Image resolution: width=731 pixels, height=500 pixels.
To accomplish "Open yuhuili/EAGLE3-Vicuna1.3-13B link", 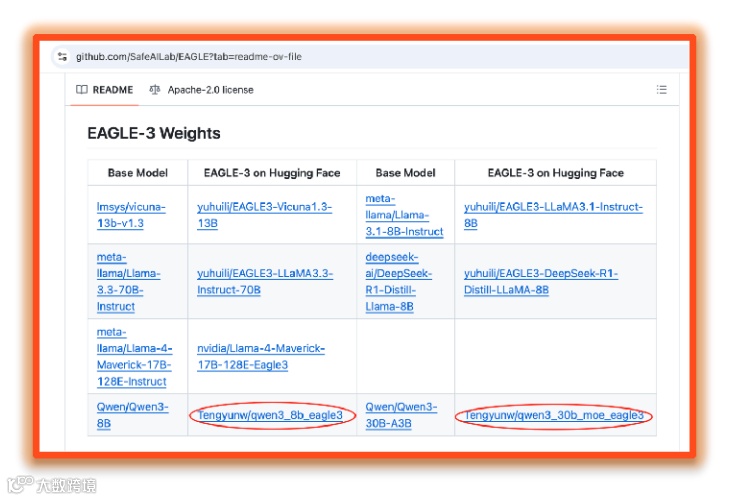I will click(264, 215).
